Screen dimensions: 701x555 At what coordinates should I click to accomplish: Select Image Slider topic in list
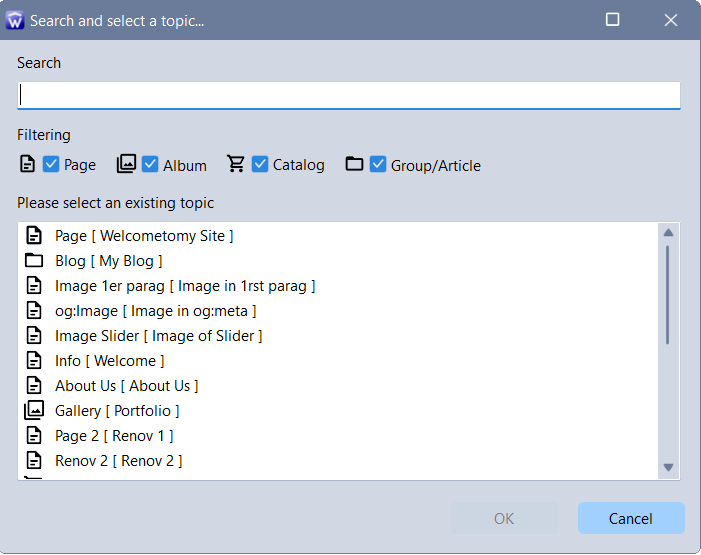(158, 336)
